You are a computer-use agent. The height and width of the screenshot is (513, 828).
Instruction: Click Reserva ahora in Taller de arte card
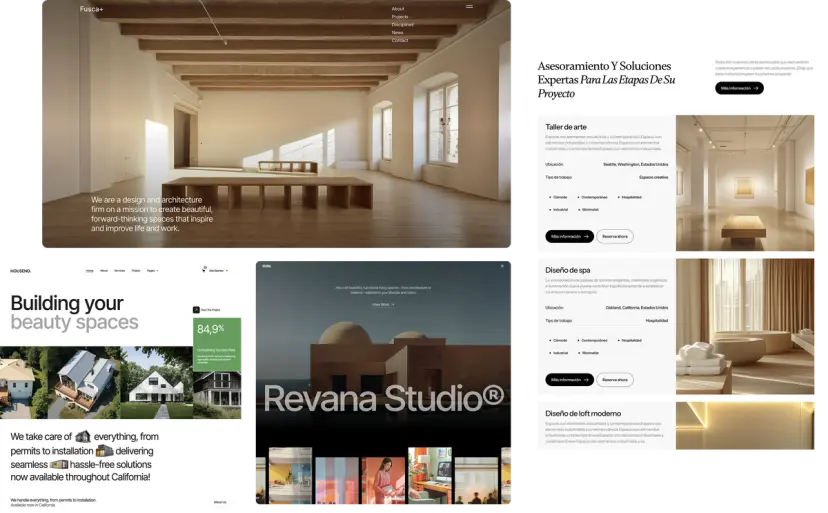click(x=615, y=237)
